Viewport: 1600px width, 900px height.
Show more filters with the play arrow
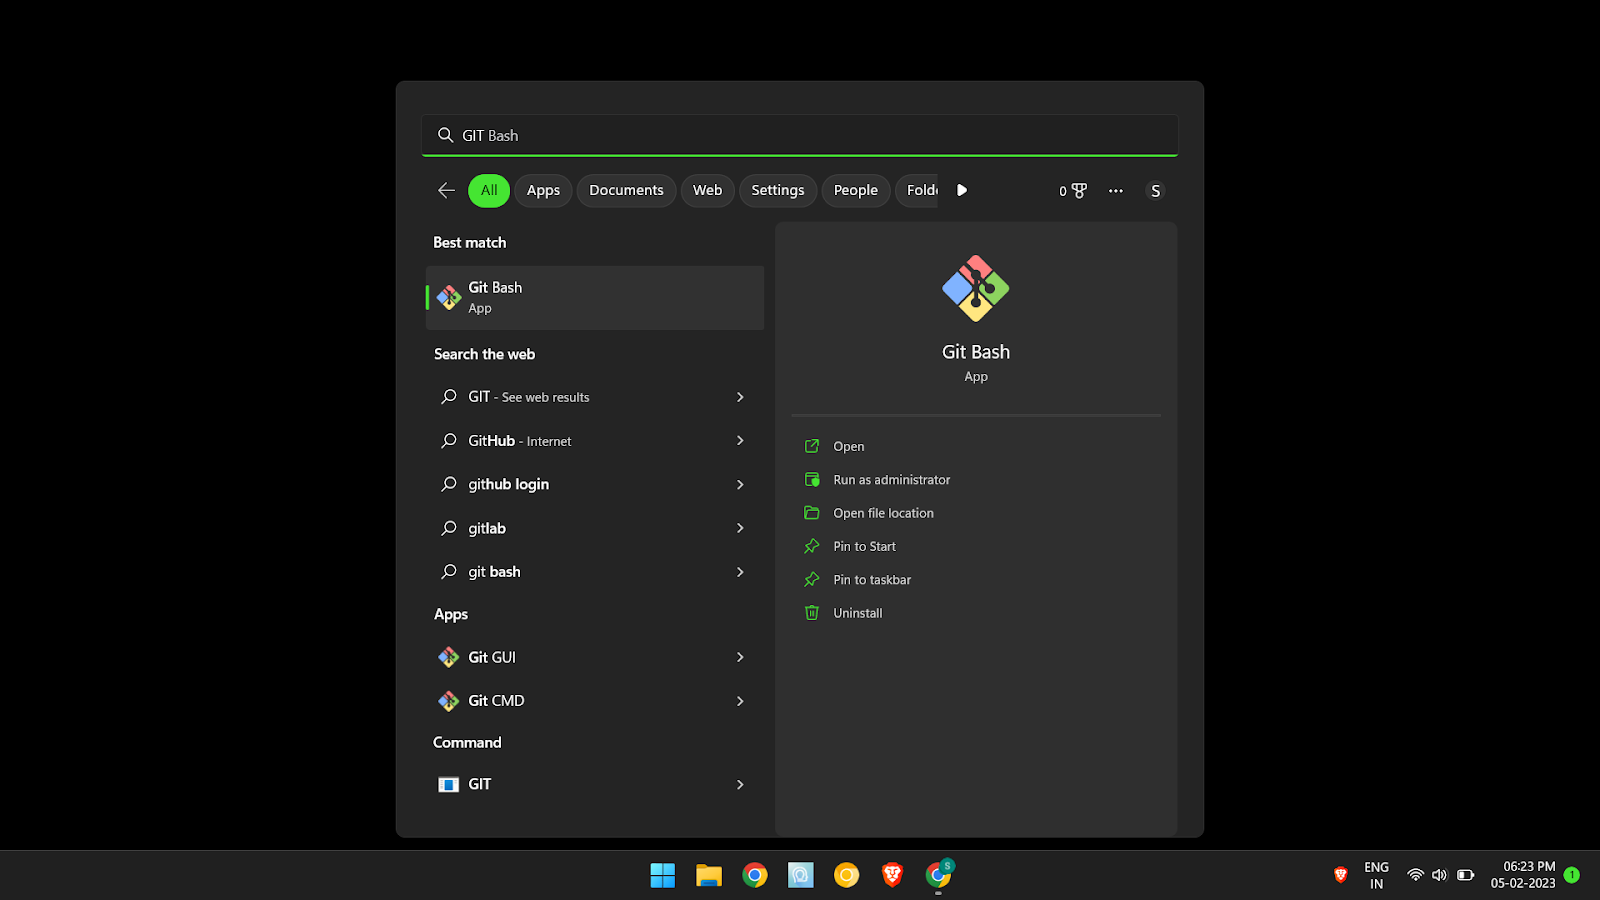(962, 190)
